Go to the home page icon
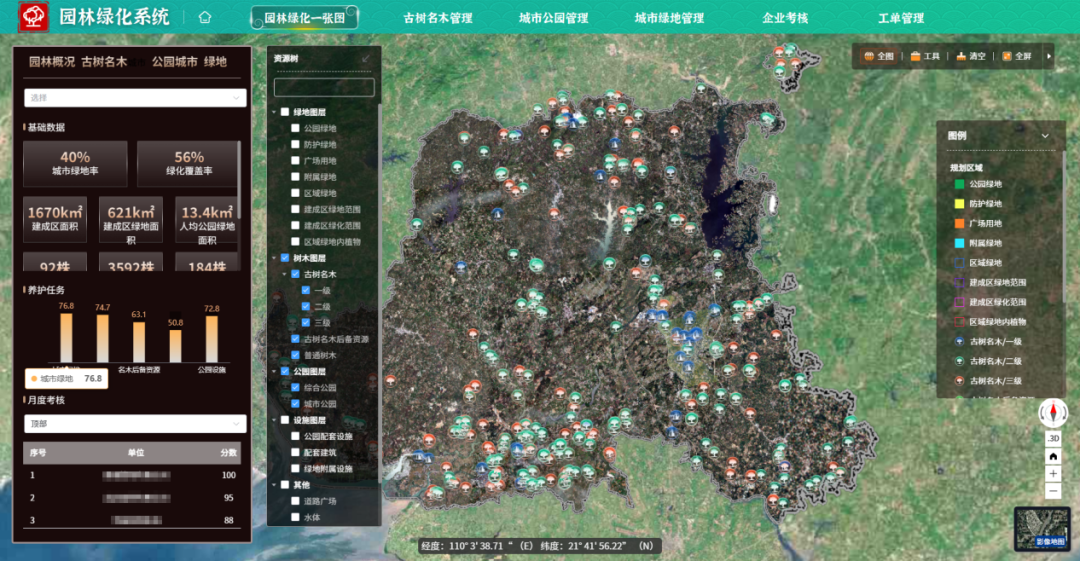The height and width of the screenshot is (561, 1080). tap(205, 17)
